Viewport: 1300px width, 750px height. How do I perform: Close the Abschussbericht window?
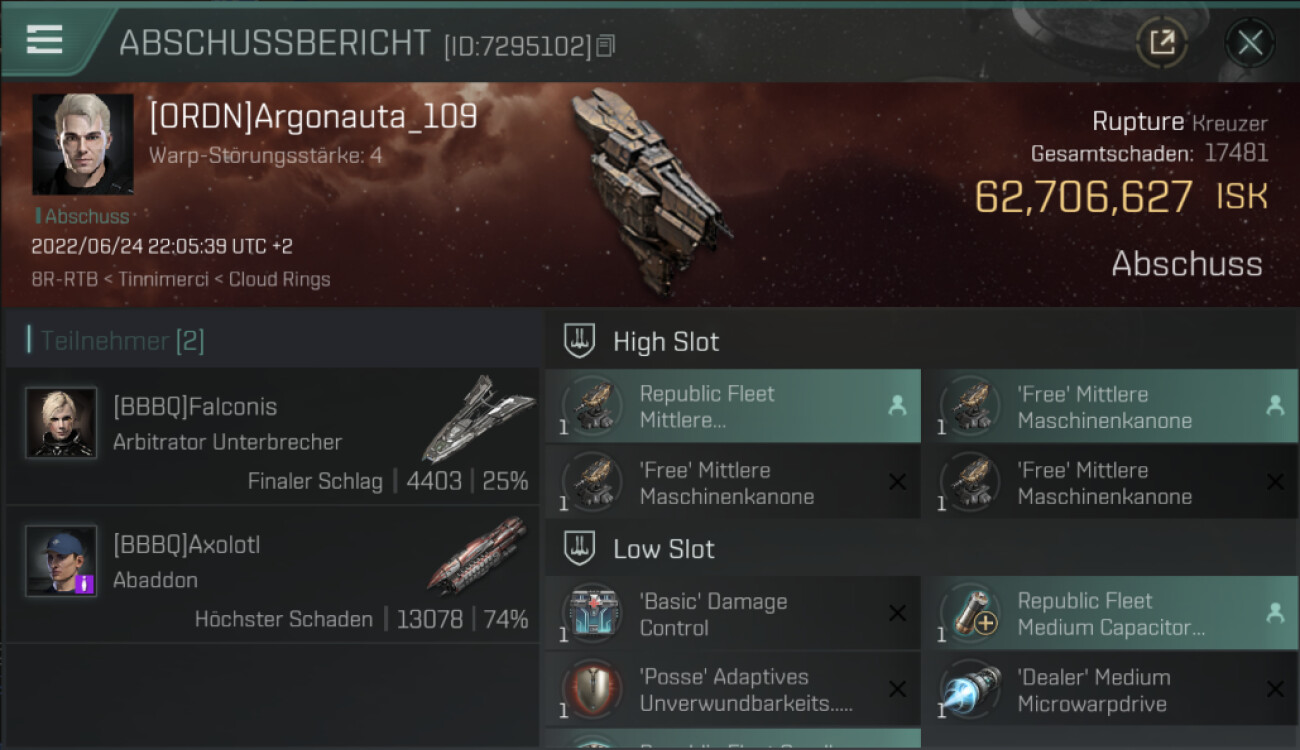1249,43
